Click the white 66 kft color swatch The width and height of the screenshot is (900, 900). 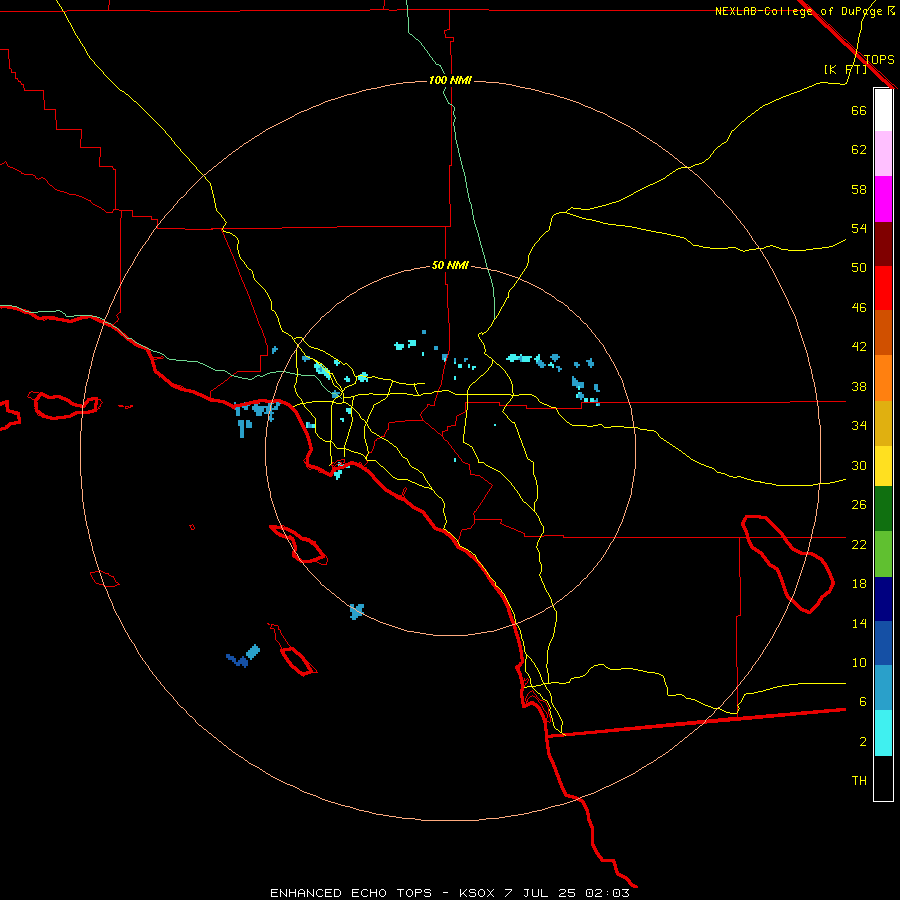(x=883, y=110)
